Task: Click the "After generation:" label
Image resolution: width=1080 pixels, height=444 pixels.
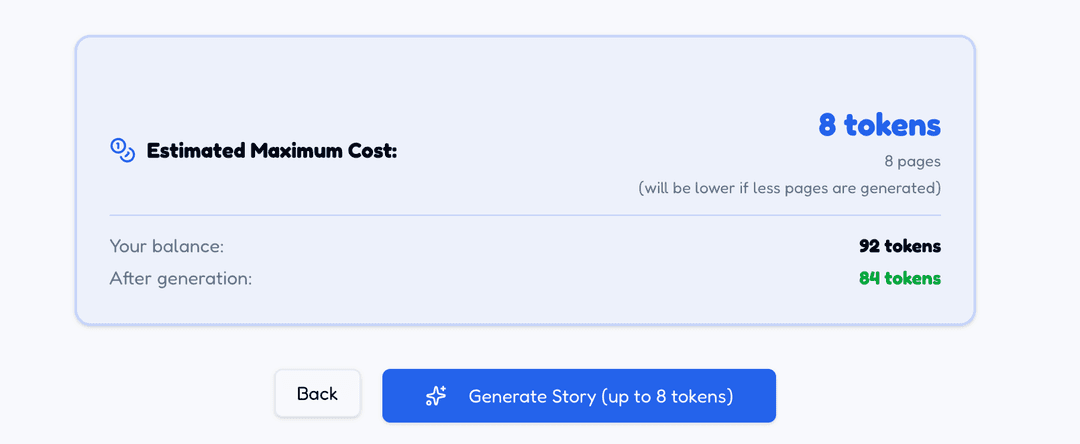Action: point(181,278)
